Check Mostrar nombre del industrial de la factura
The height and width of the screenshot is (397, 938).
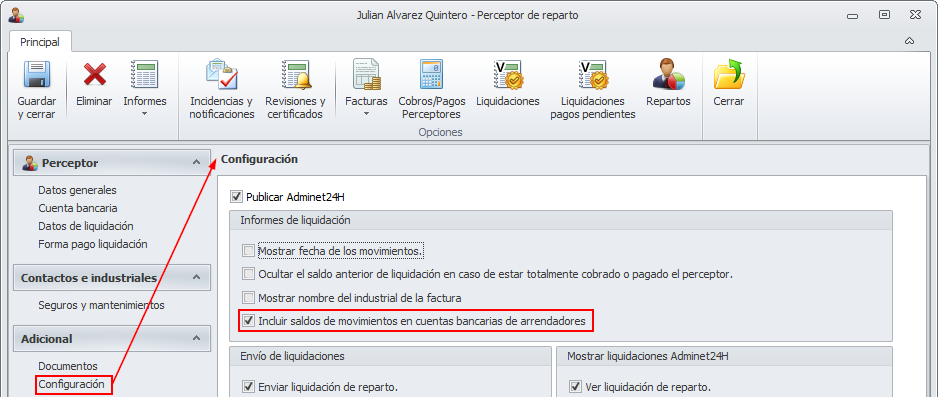(x=248, y=298)
